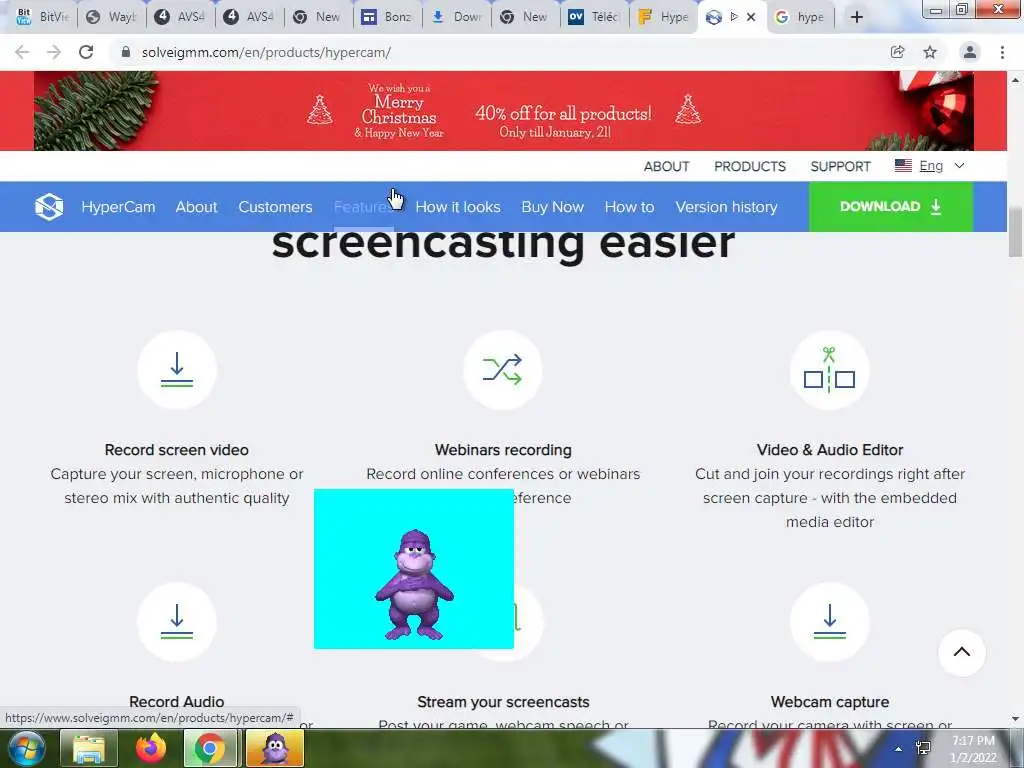
Task: Click the Video & Audio Editor scissors icon
Action: click(x=829, y=370)
